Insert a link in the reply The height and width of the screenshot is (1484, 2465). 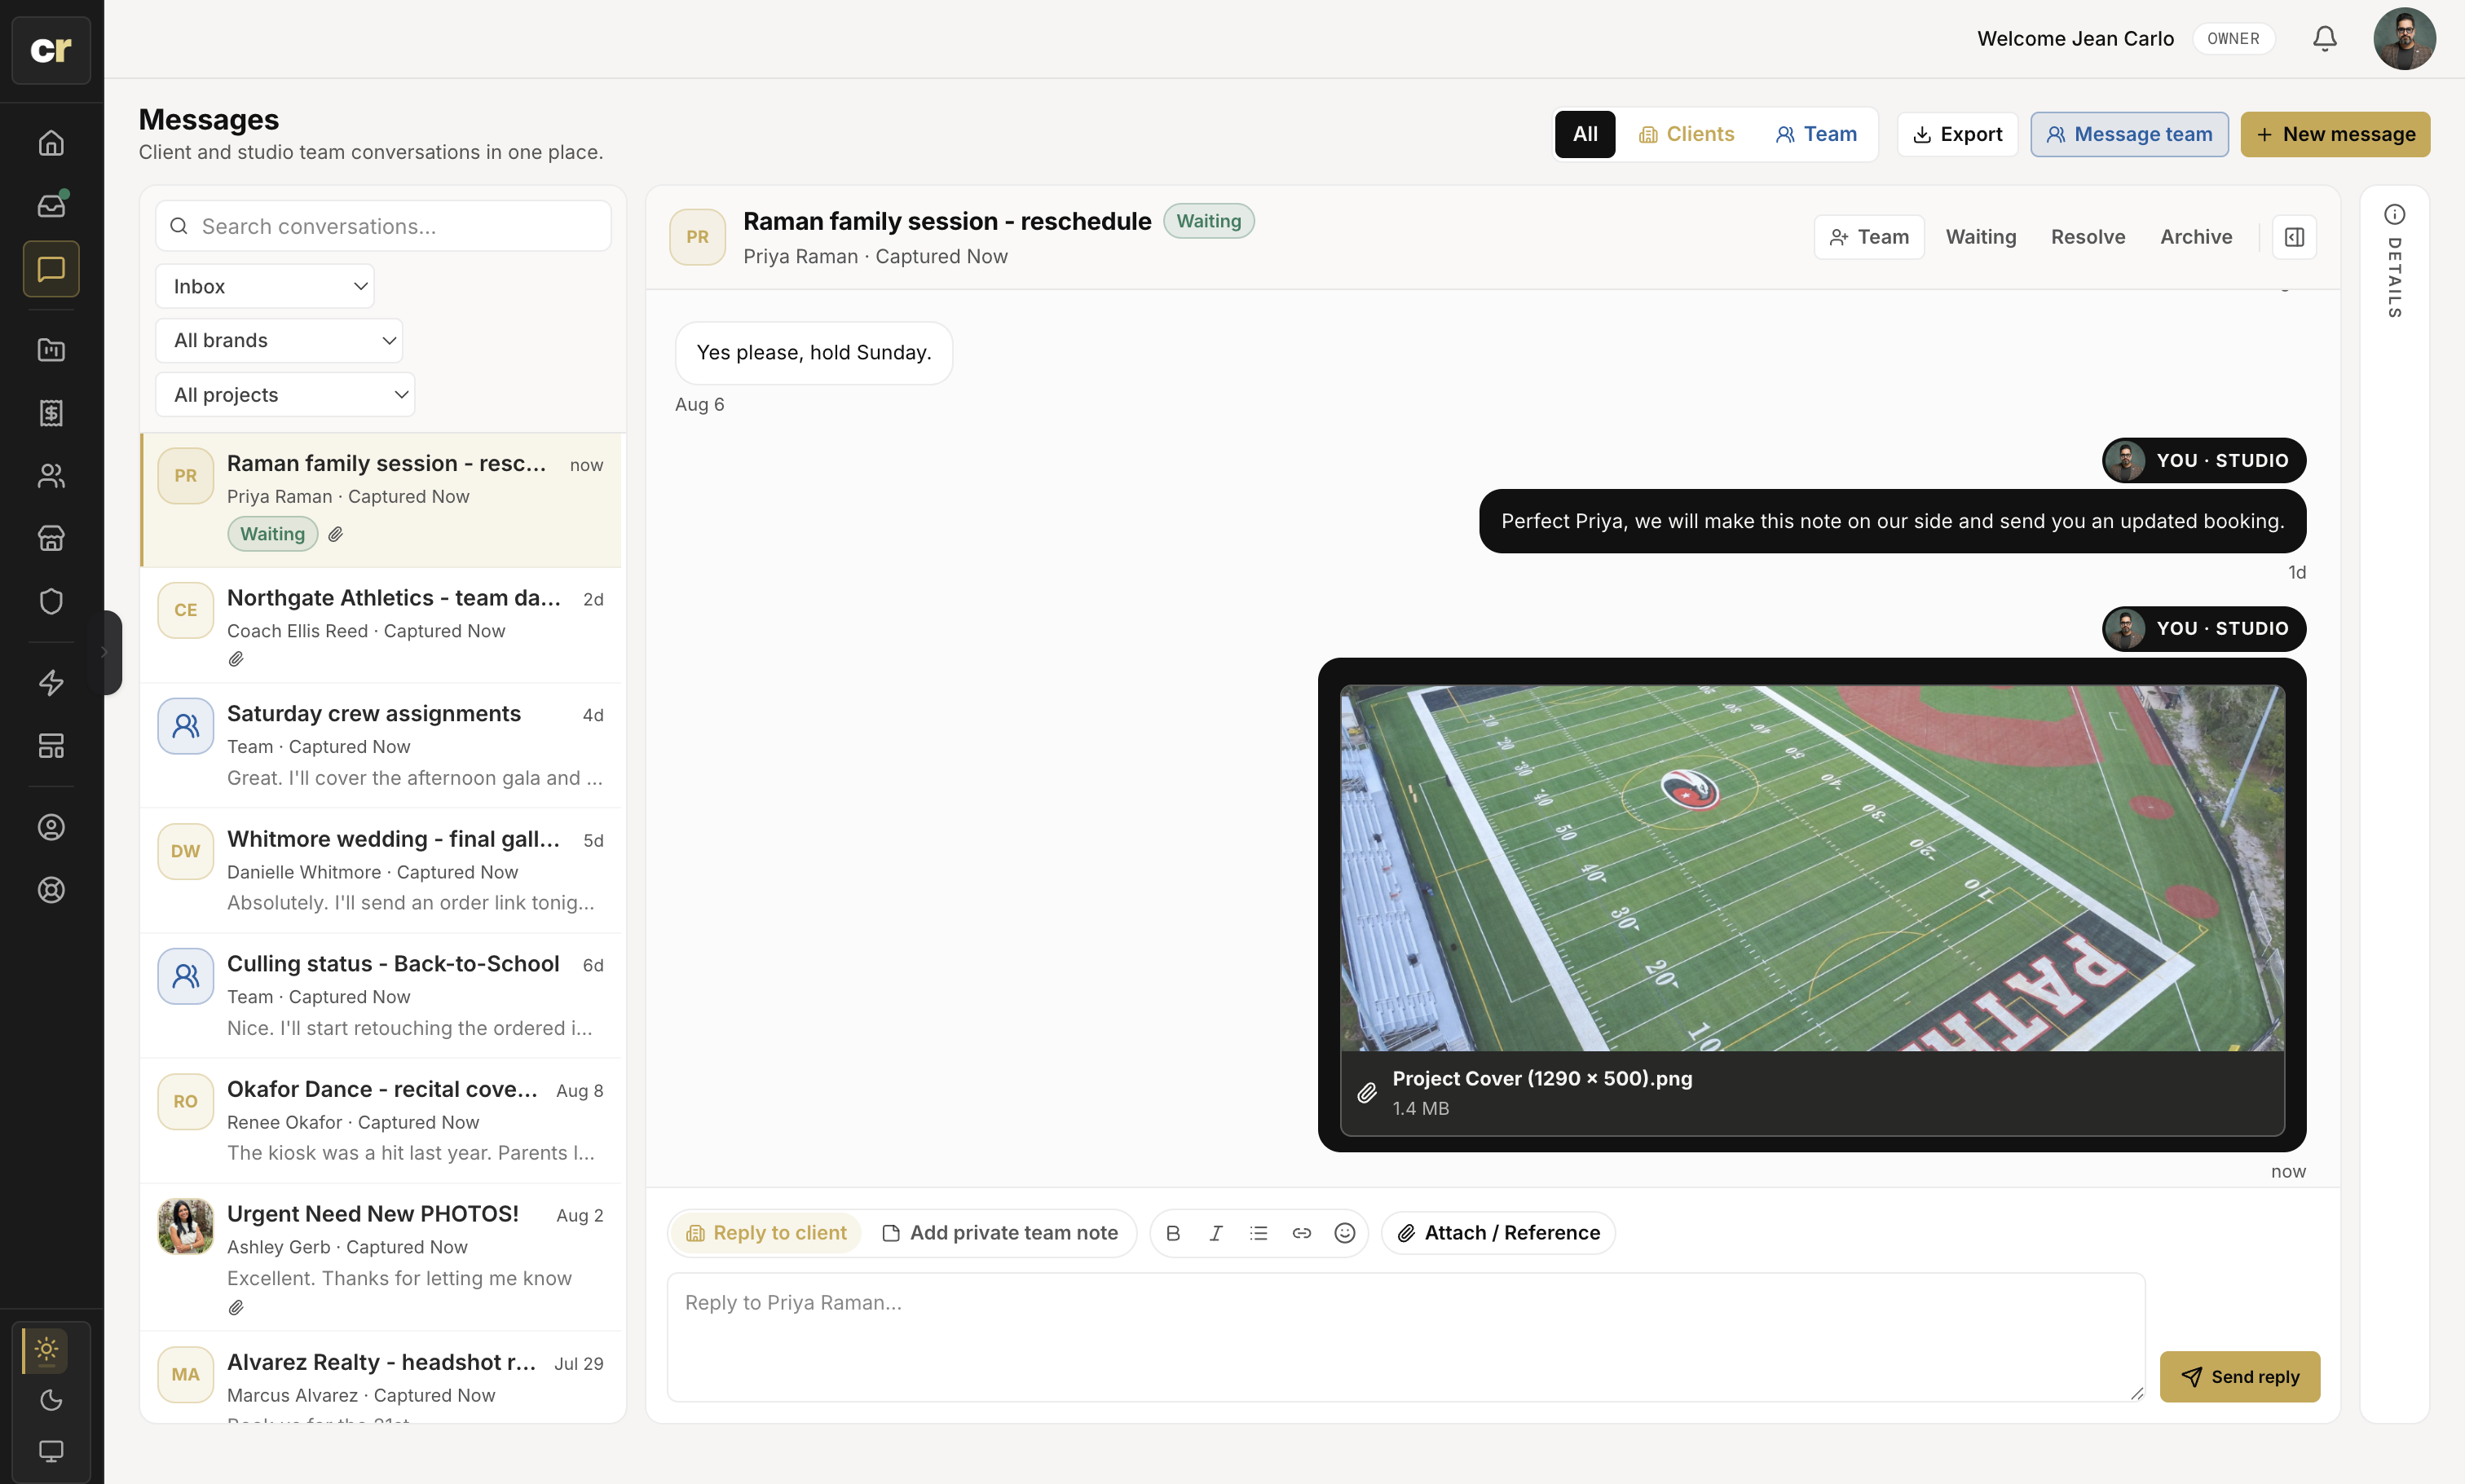[1302, 1233]
